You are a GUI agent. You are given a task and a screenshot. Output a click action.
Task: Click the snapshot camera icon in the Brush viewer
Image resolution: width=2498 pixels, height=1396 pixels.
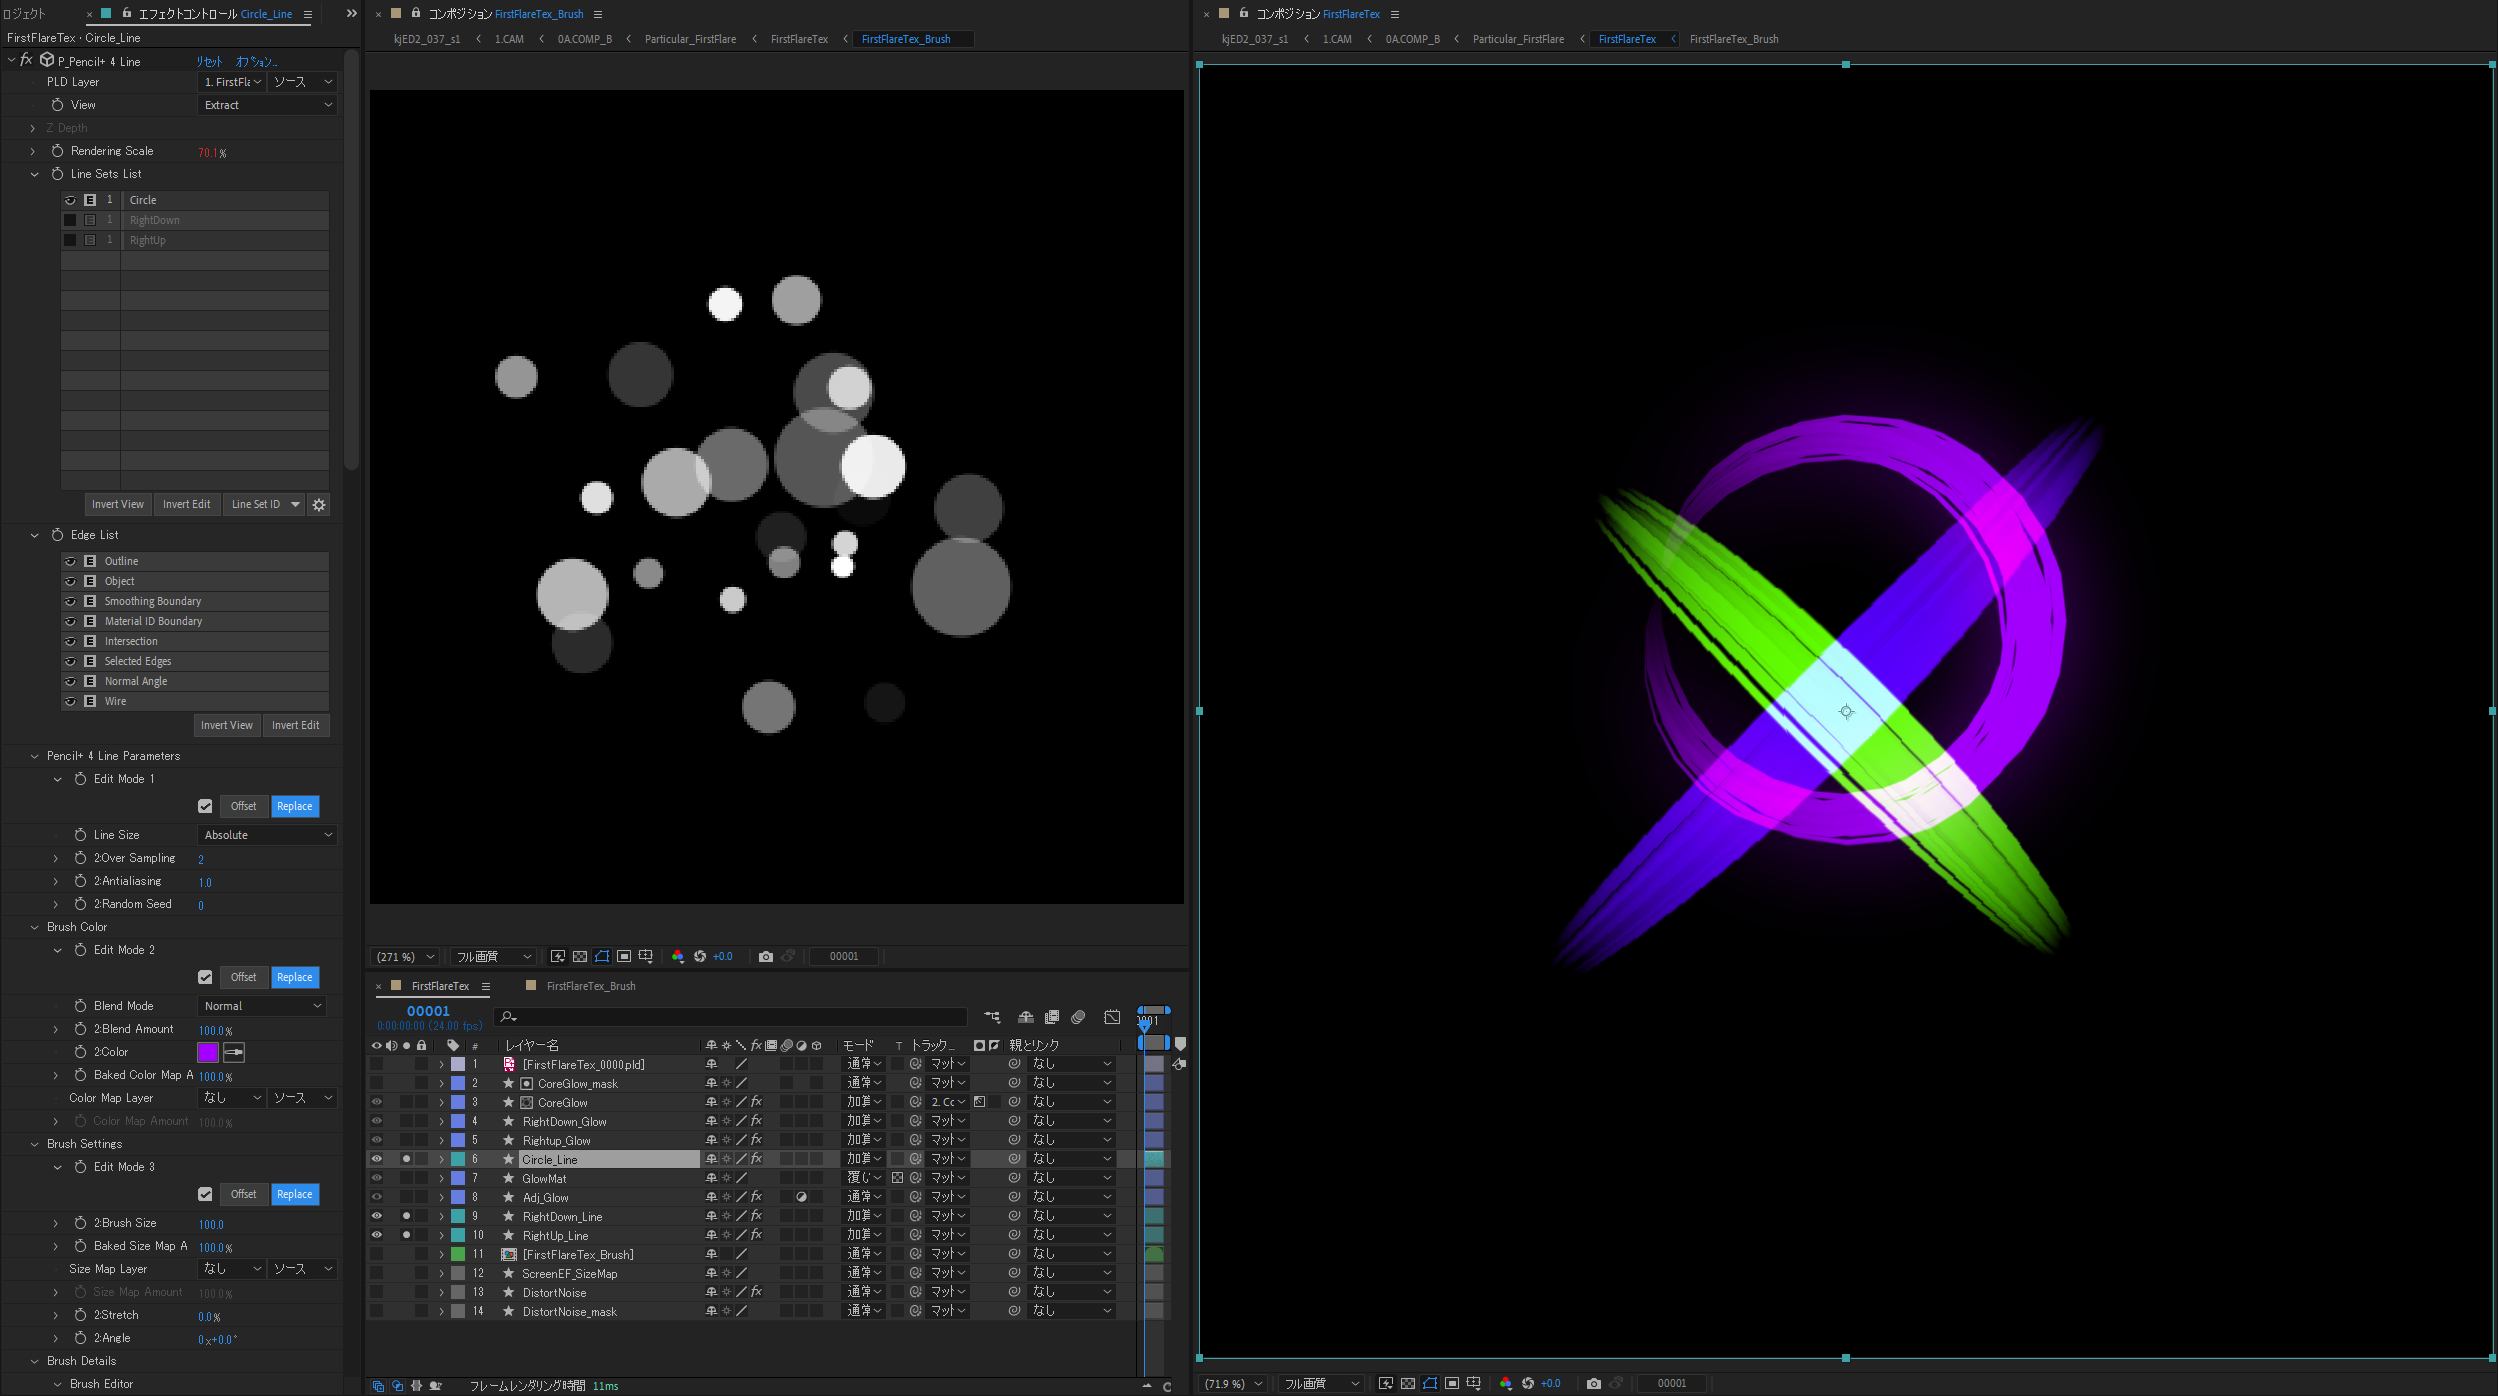point(765,956)
